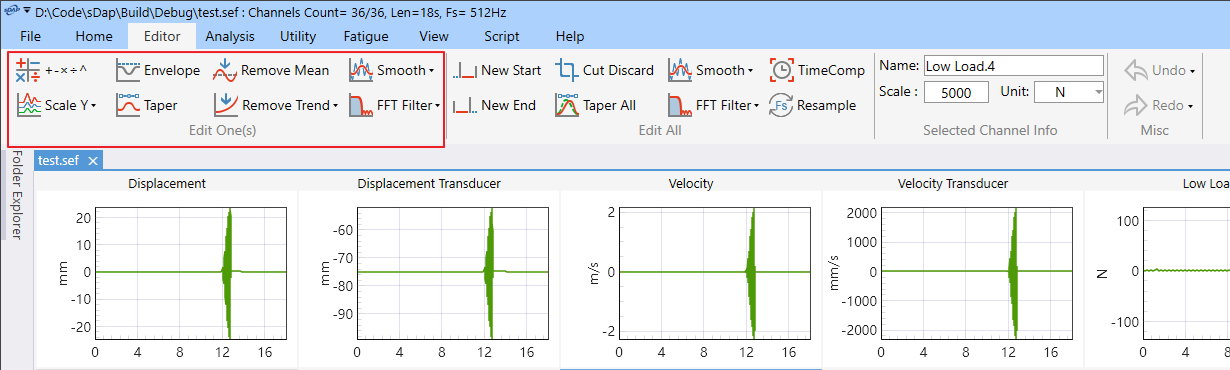1230x370 pixels.
Task: Open the Unit combo box
Action: click(1069, 92)
